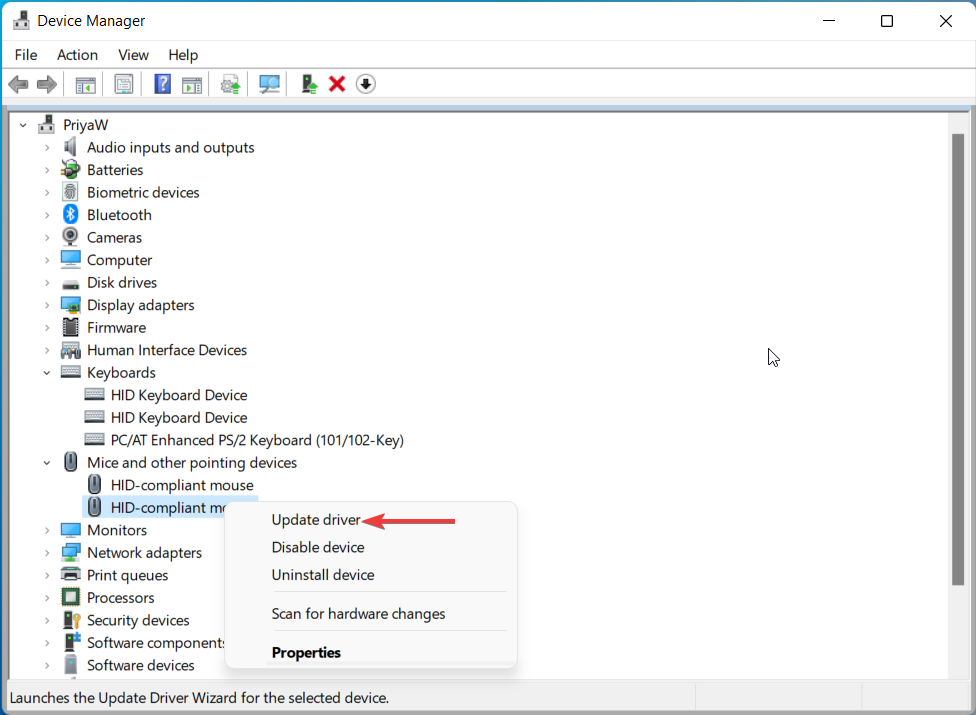Screen dimensions: 976x715
Task: Select the Monitors label
Action: pos(117,530)
